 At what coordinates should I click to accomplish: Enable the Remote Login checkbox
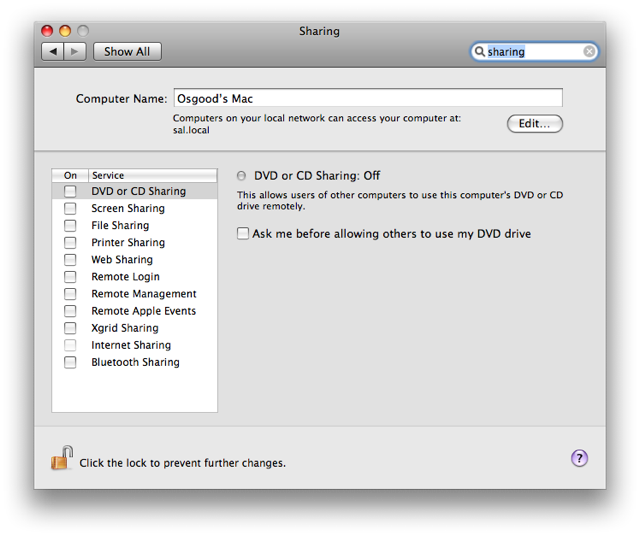pos(70,277)
